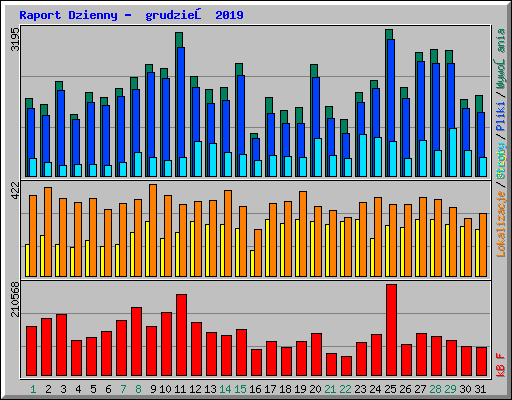Click green weekend day label 8
512x400 pixels.
coord(138,389)
